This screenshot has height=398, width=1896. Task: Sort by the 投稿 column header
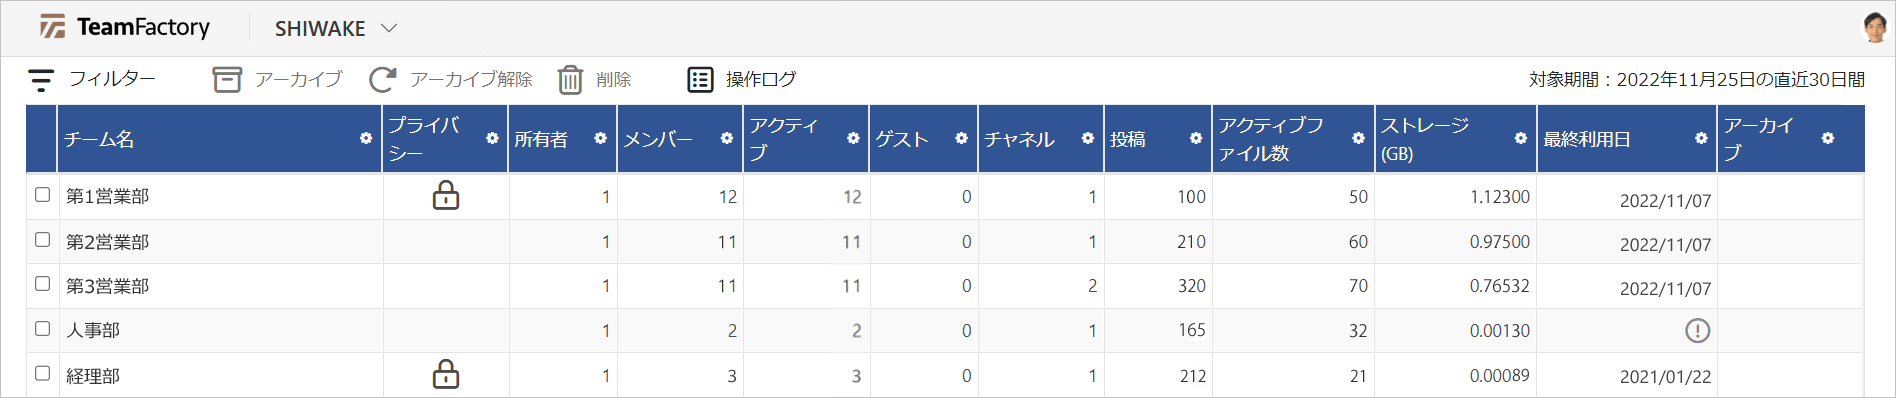1128,139
